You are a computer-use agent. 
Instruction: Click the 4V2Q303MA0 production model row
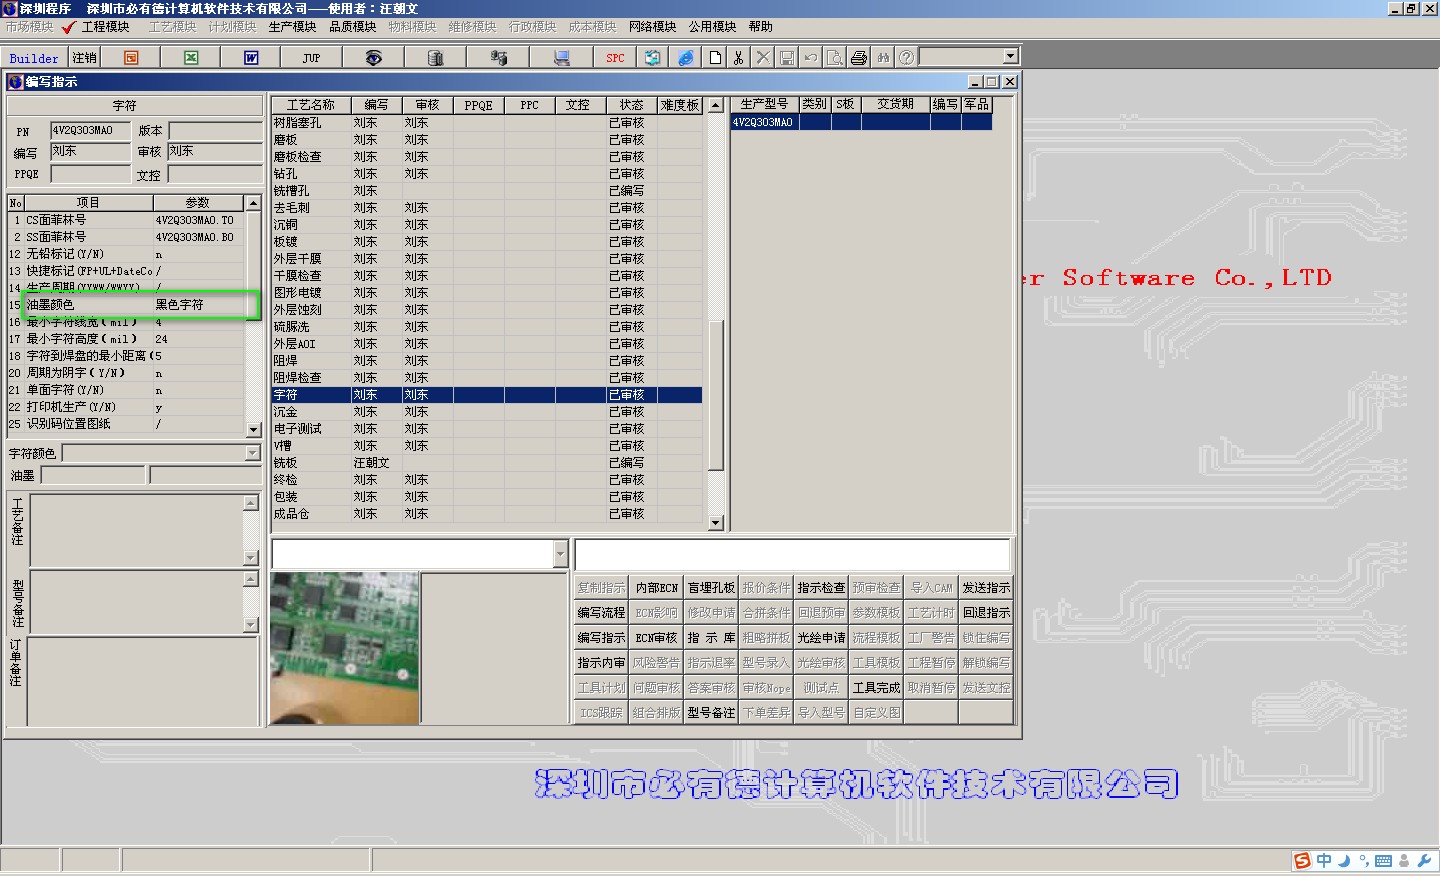point(861,122)
